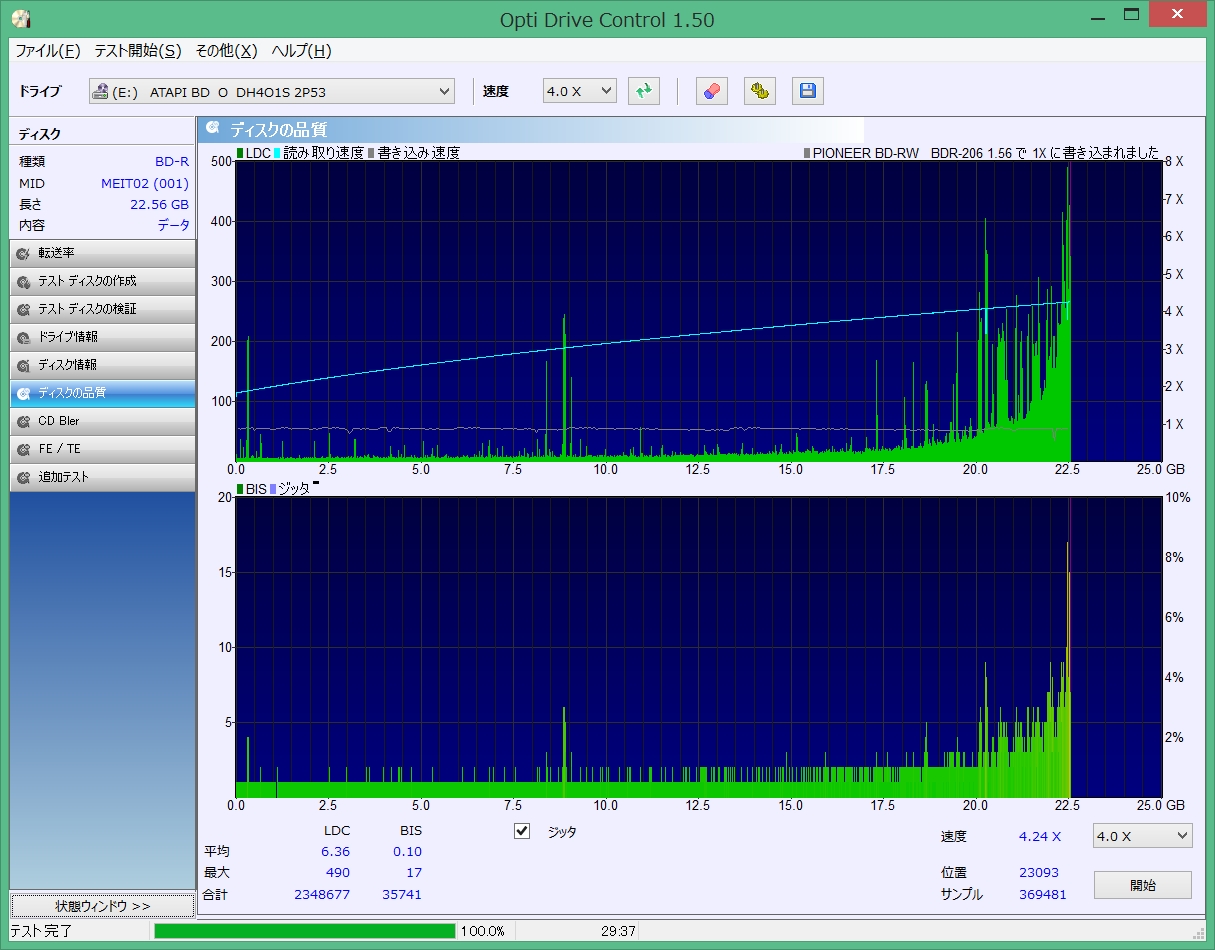Viewport: 1215px width, 950px height.
Task: Select 追加テスト extra tests in sidebar
Action: click(x=102, y=477)
